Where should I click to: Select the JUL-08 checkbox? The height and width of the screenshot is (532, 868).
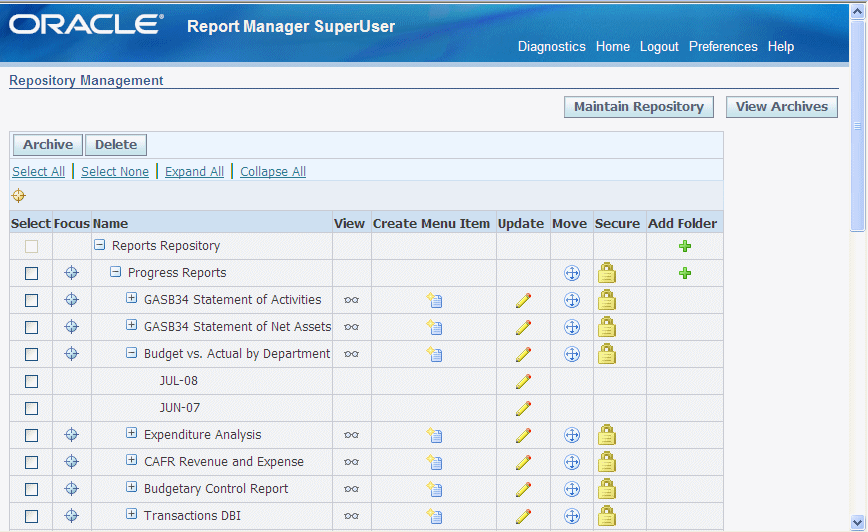[32, 381]
